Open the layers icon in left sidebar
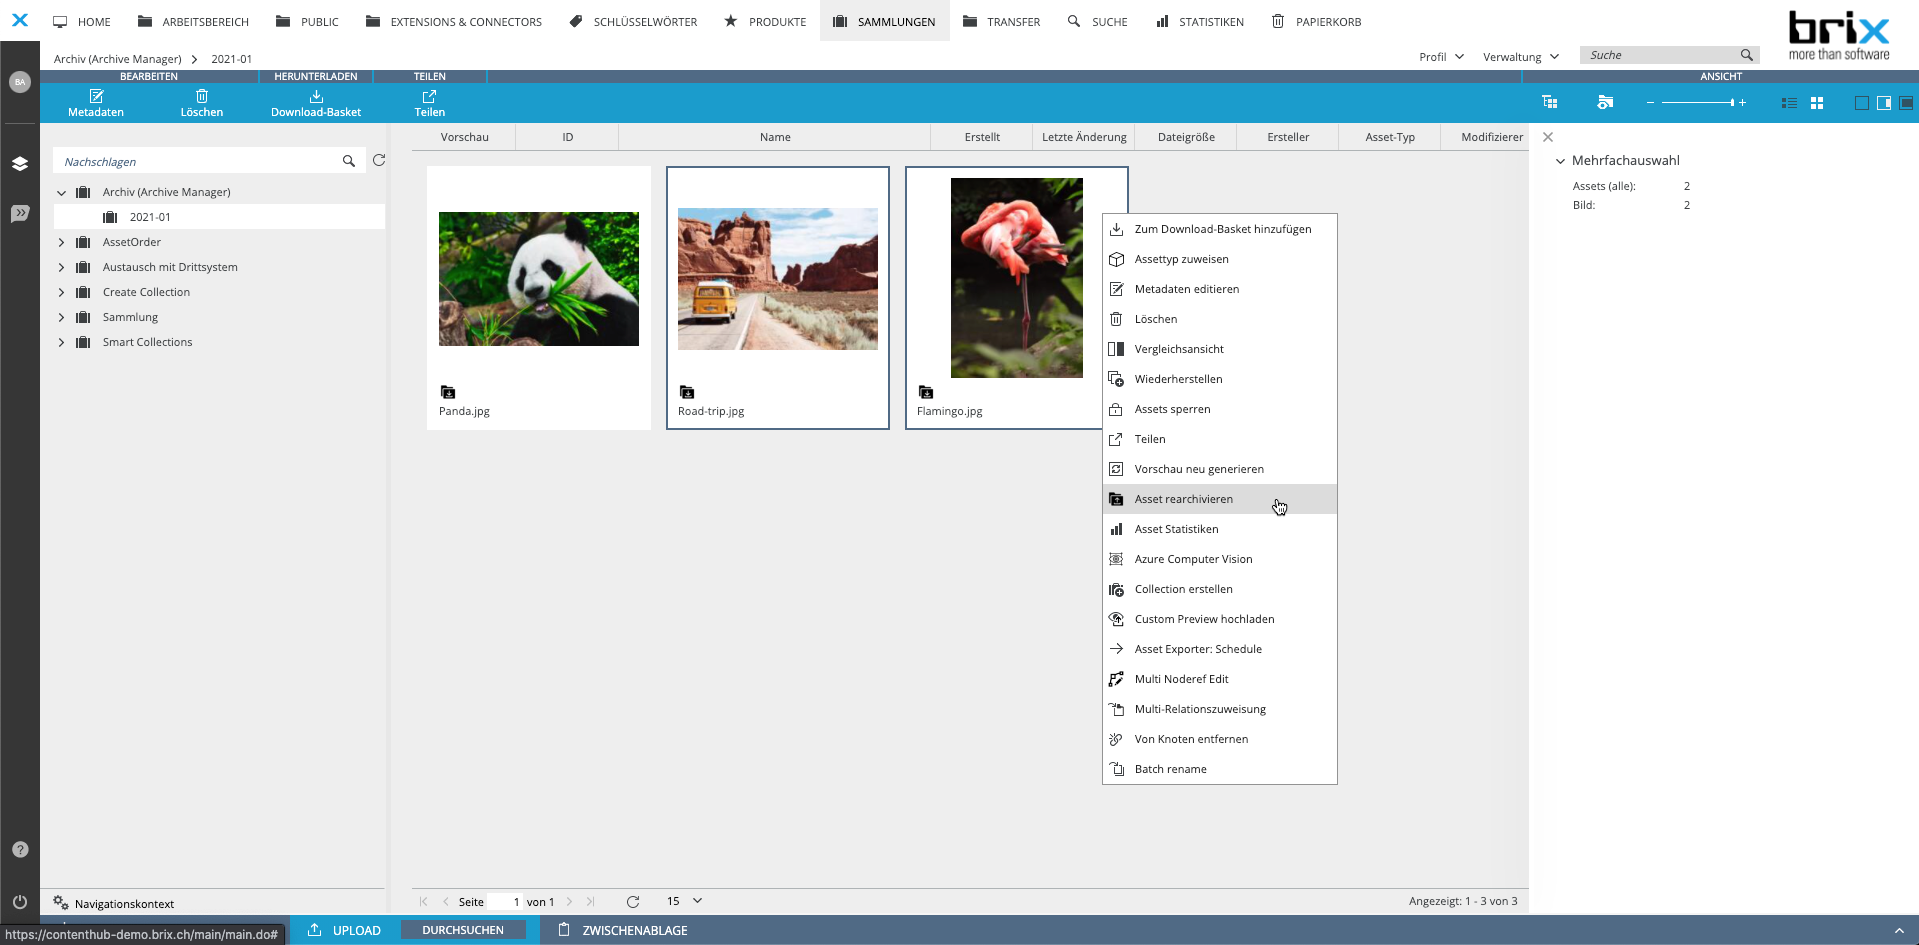Screen dimensions: 1919x945 (x=20, y=163)
